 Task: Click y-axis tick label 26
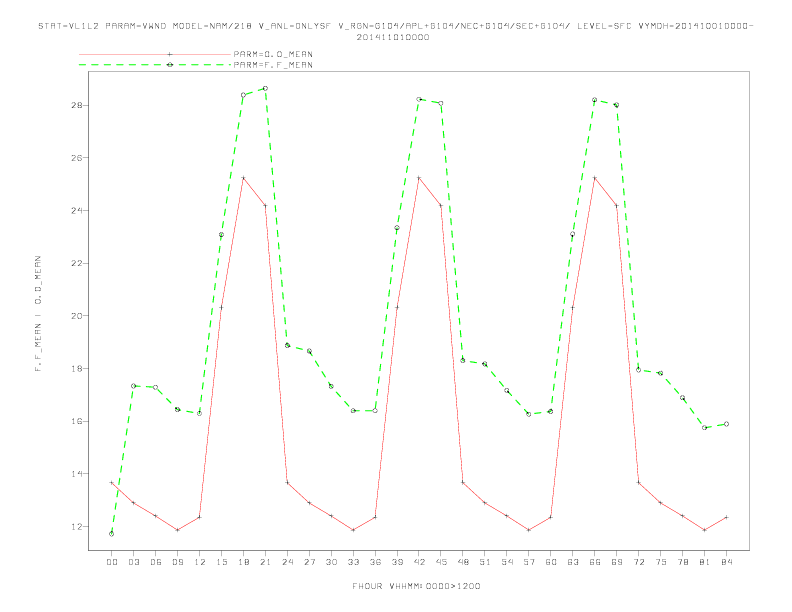tap(77, 158)
